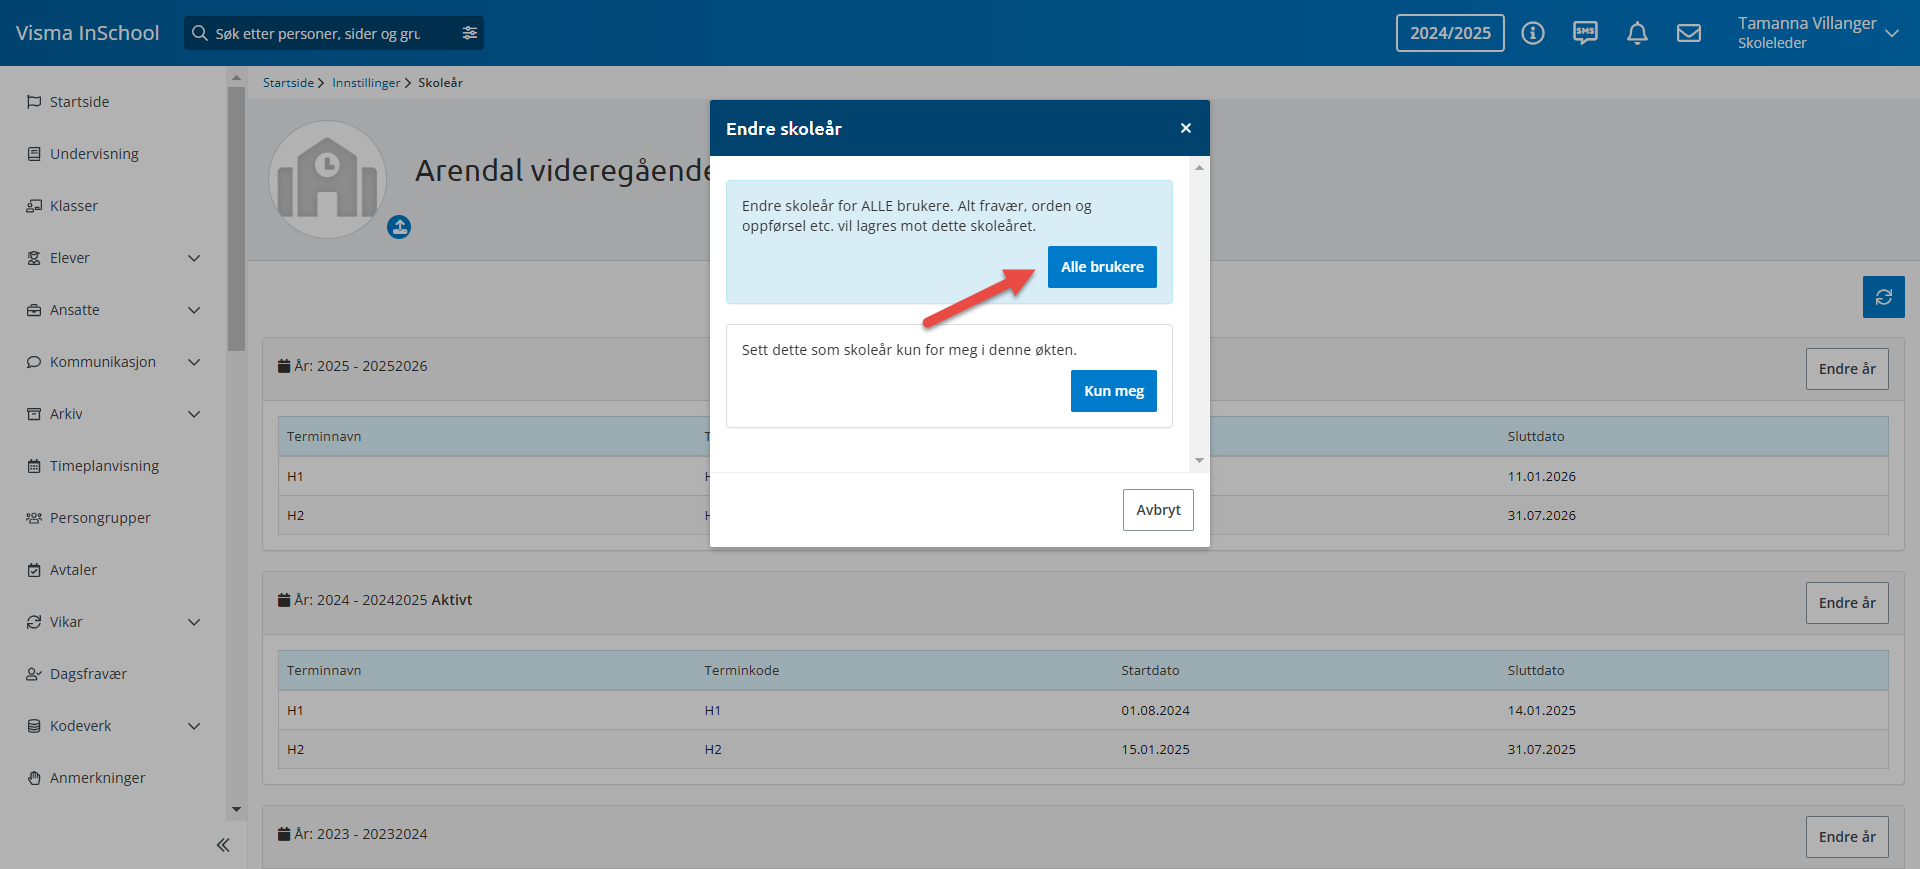This screenshot has width=1920, height=869.
Task: Click the Kun meg button
Action: point(1113,391)
